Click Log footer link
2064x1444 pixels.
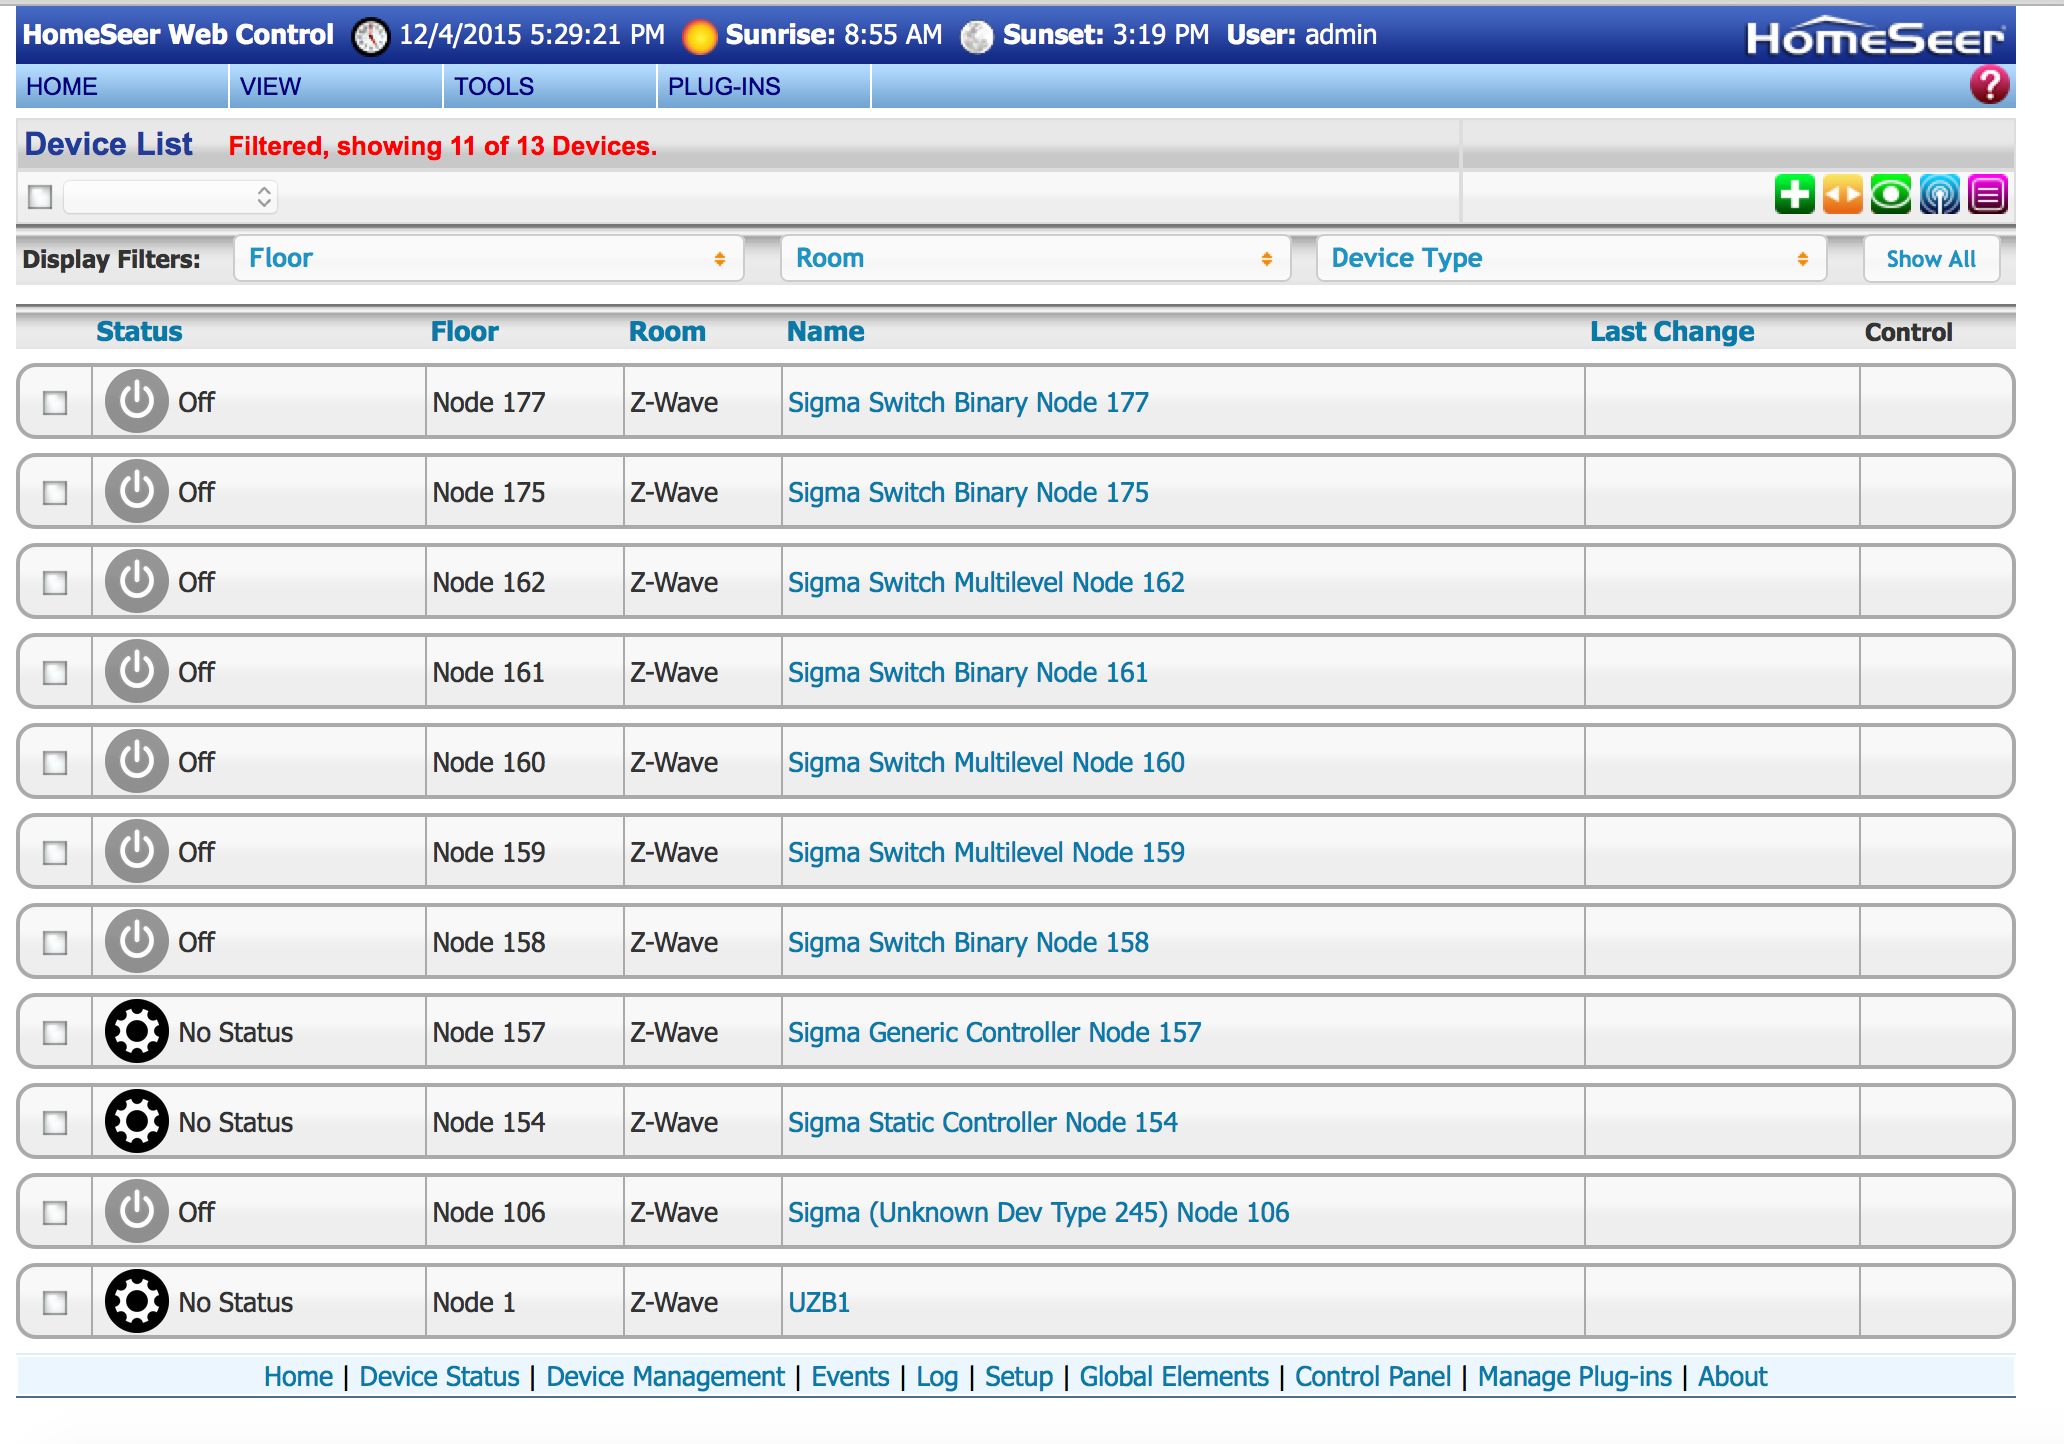[x=937, y=1377]
